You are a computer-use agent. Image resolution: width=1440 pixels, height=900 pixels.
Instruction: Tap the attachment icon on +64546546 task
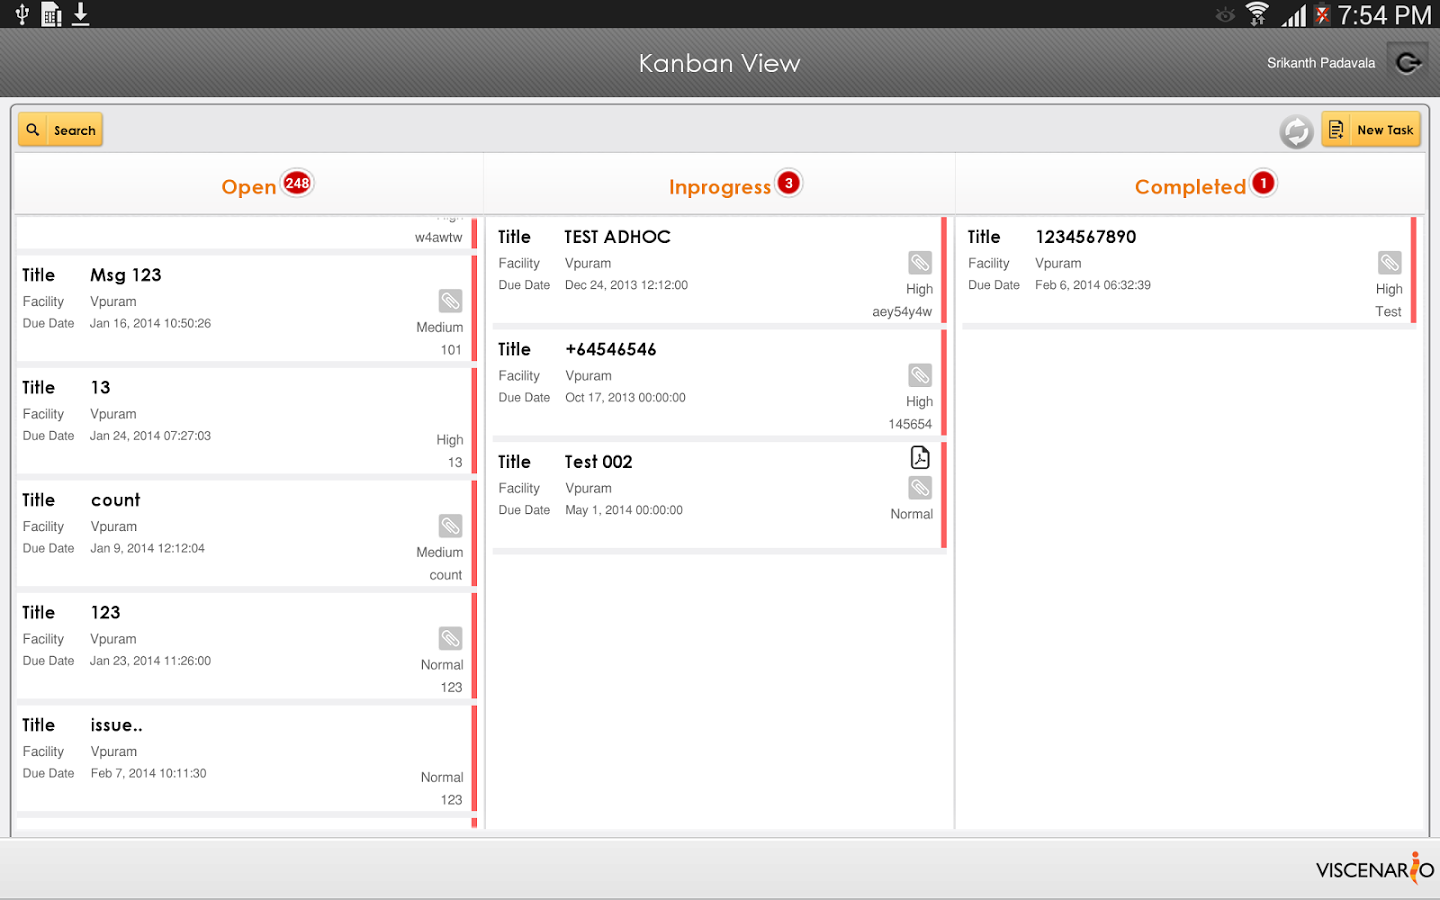coord(919,376)
